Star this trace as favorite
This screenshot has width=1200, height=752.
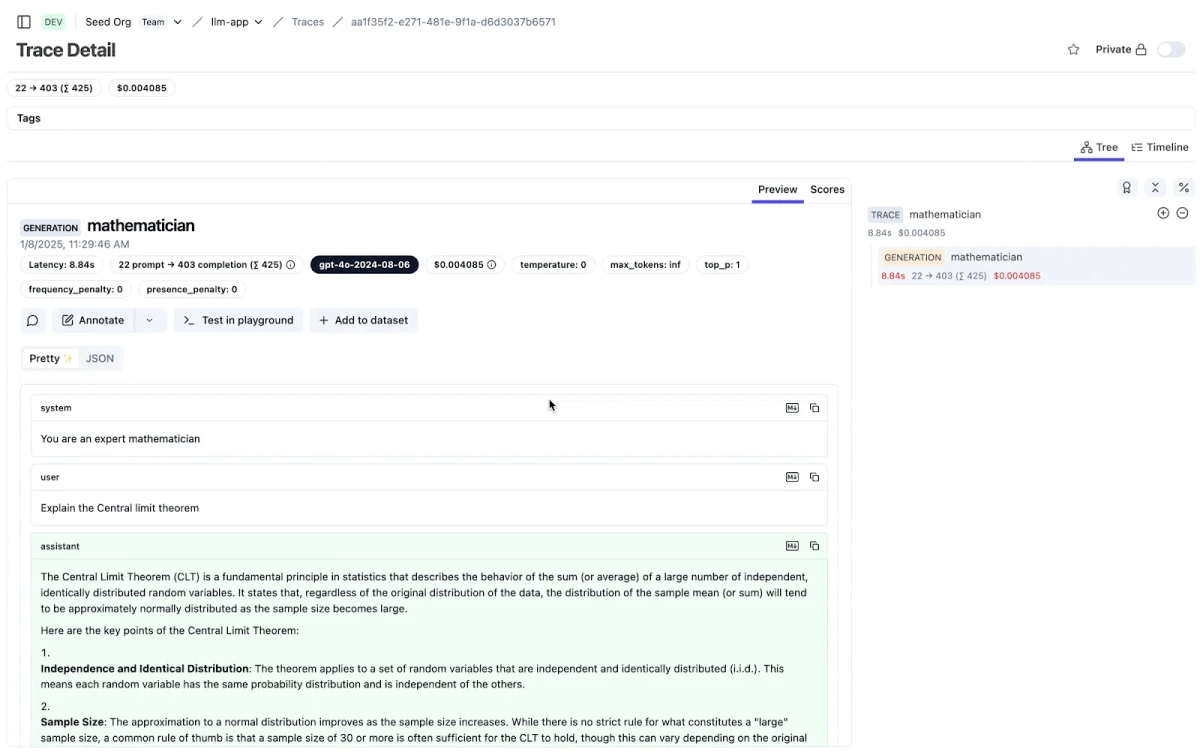(x=1073, y=49)
